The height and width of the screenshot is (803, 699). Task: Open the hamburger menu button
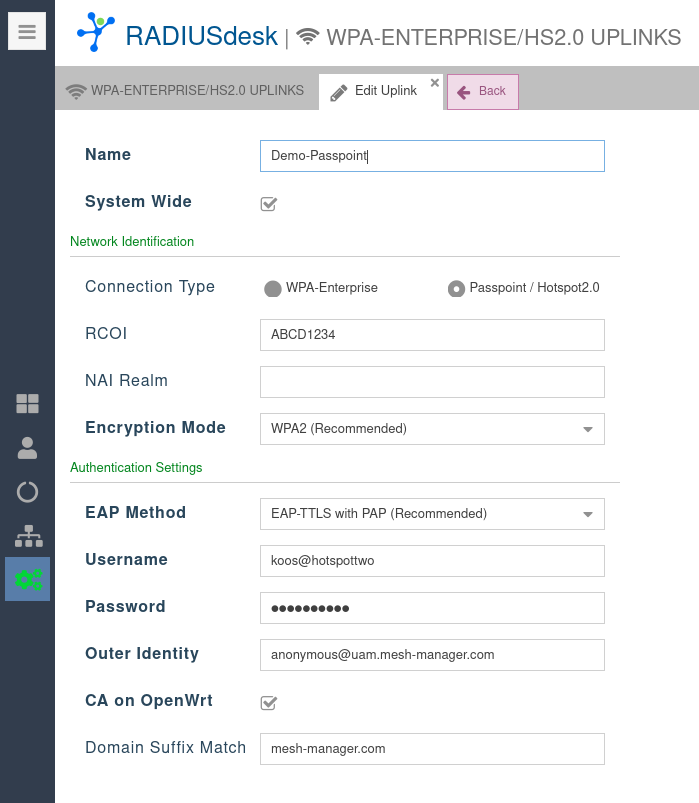tap(27, 32)
